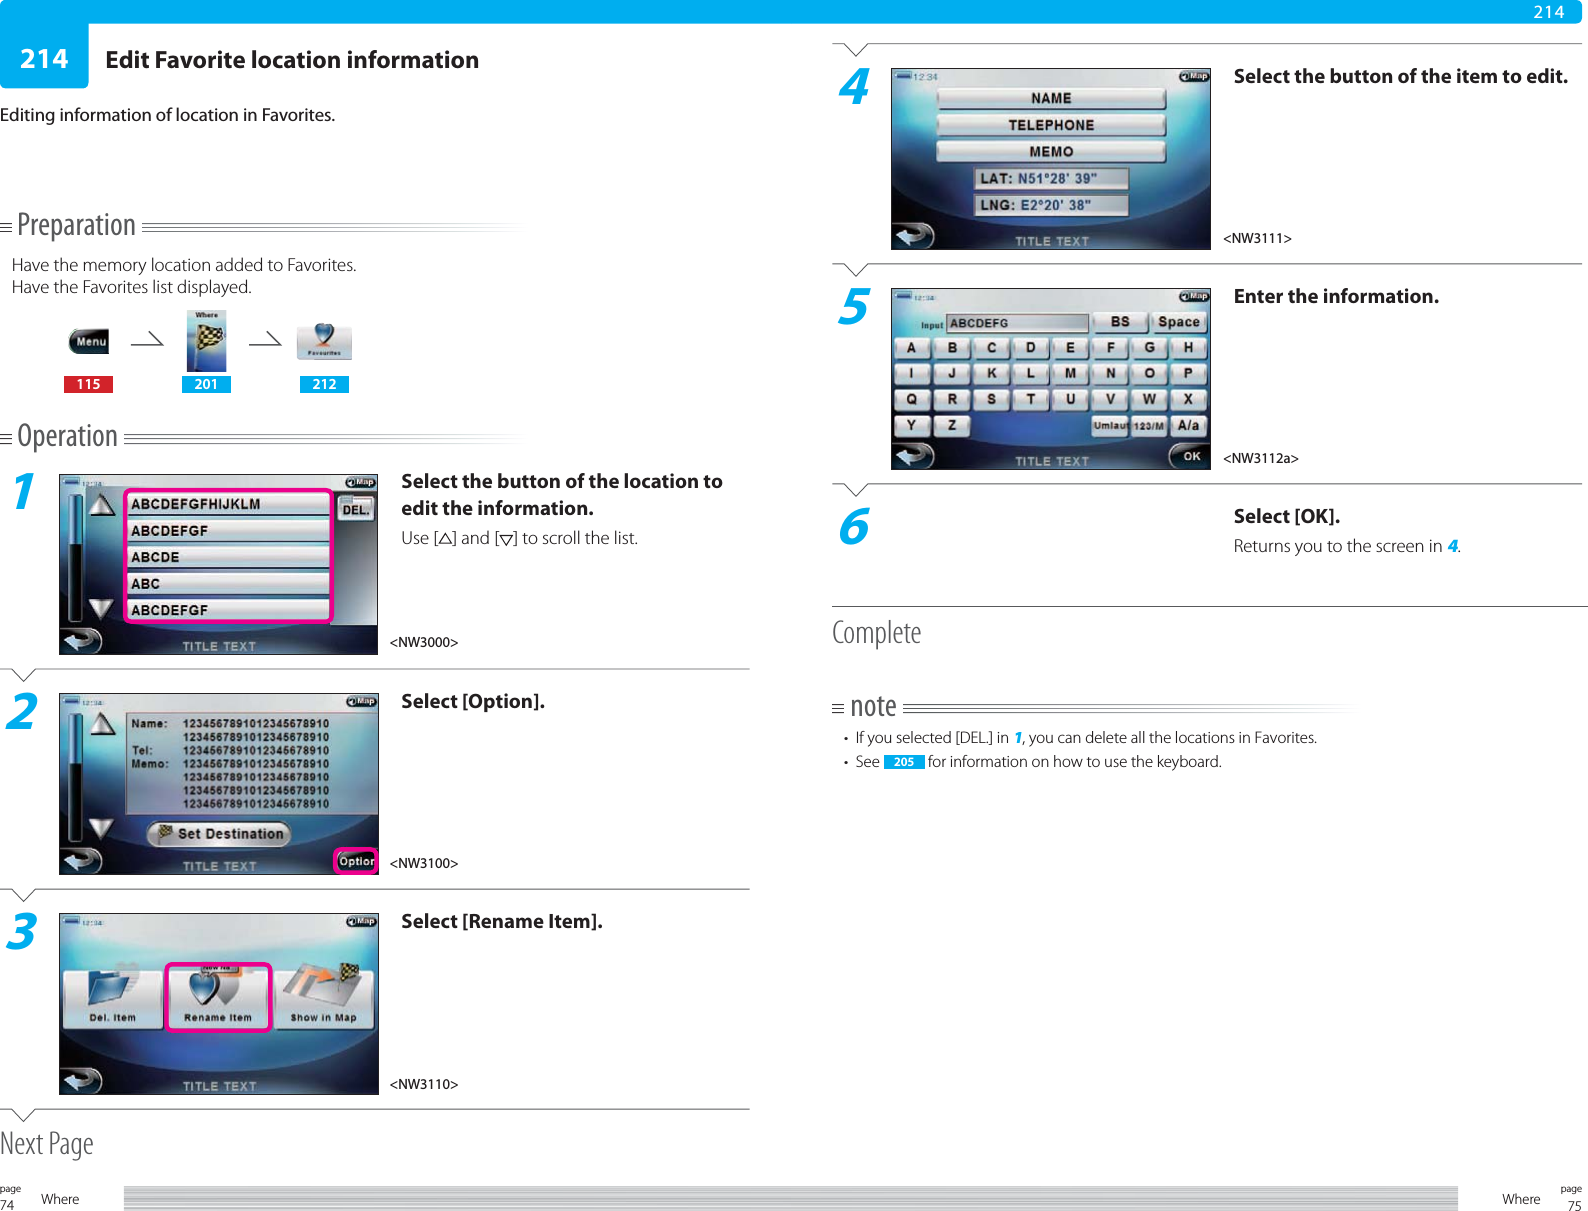
Task: Click down arrow in step 2 screen
Action: click(102, 828)
